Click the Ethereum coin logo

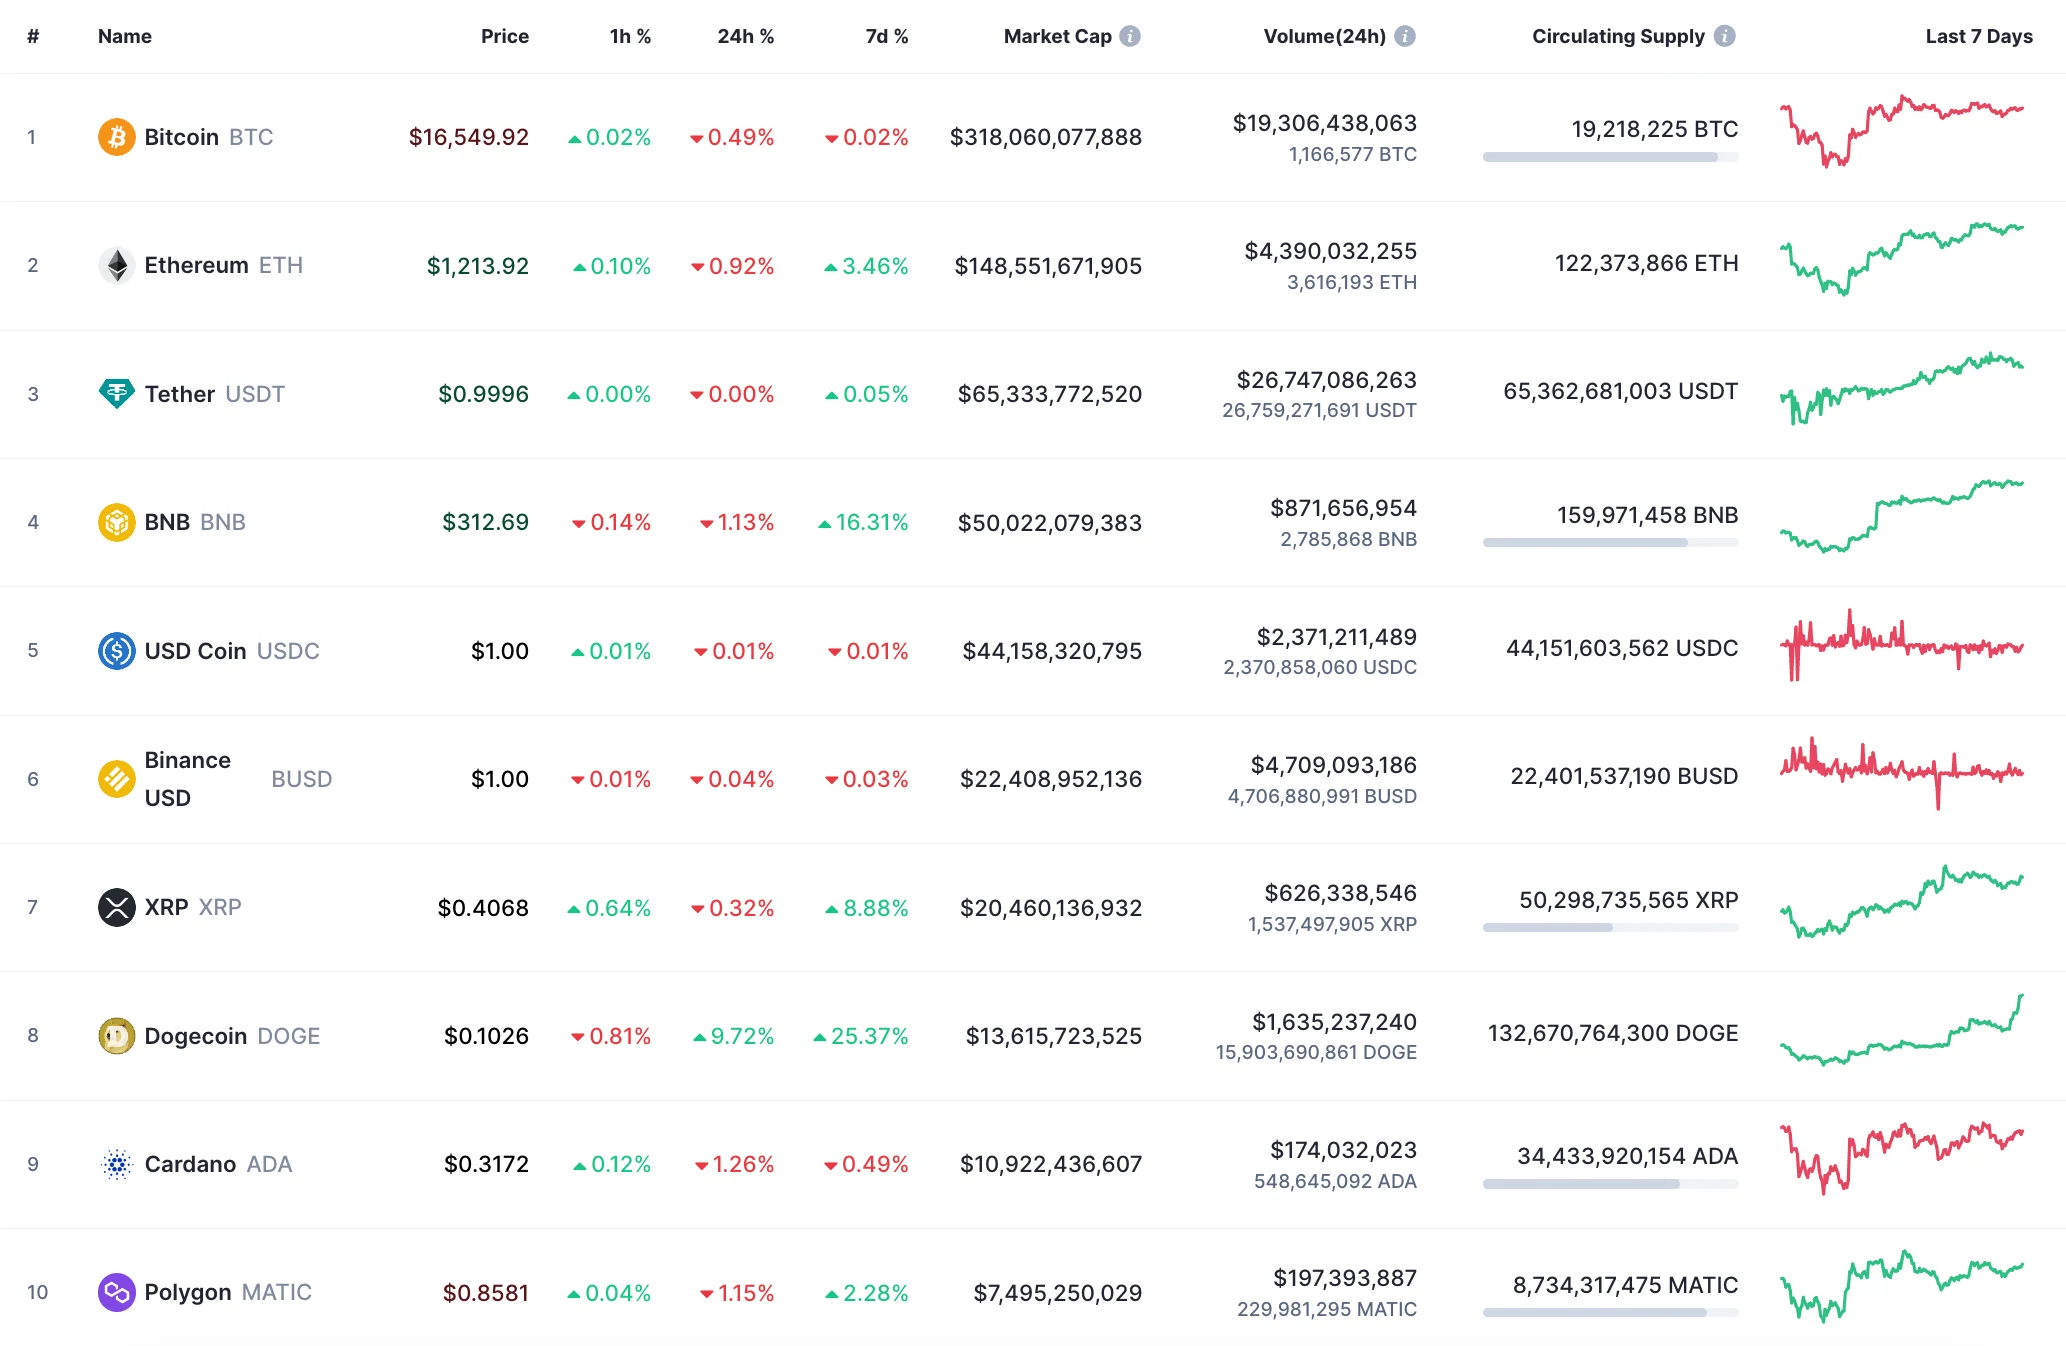click(116, 265)
